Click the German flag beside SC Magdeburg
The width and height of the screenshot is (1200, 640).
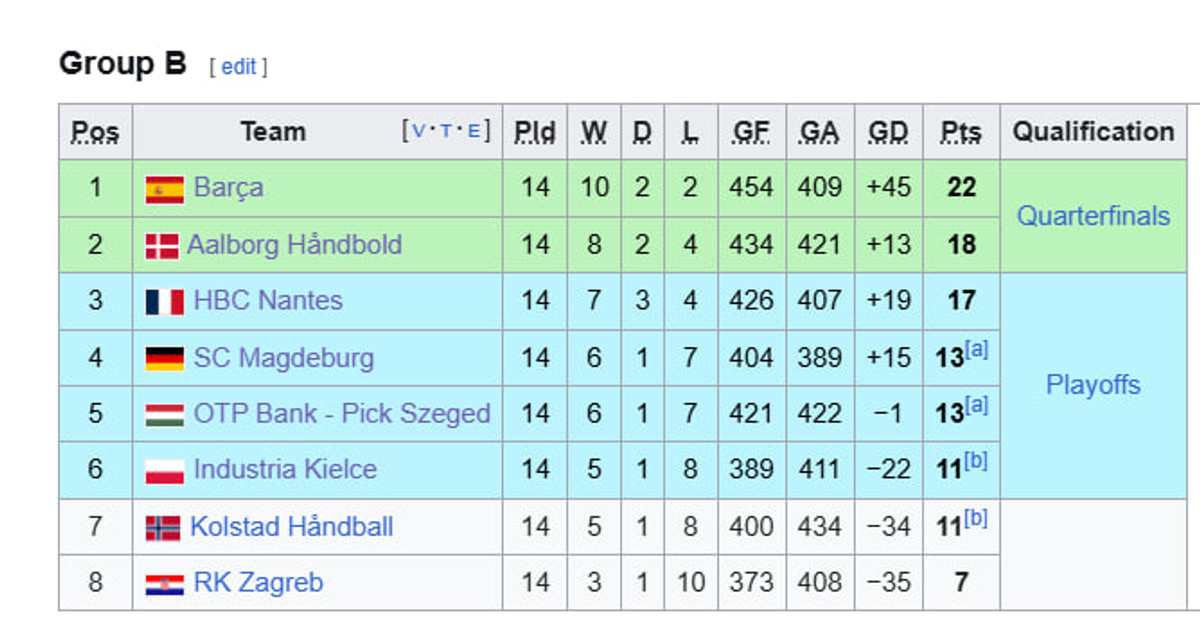pyautogui.click(x=165, y=358)
